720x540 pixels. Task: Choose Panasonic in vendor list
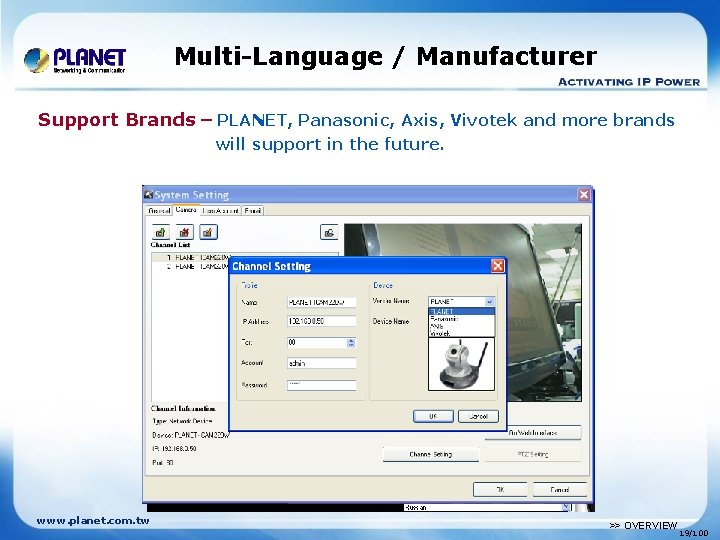(461, 319)
